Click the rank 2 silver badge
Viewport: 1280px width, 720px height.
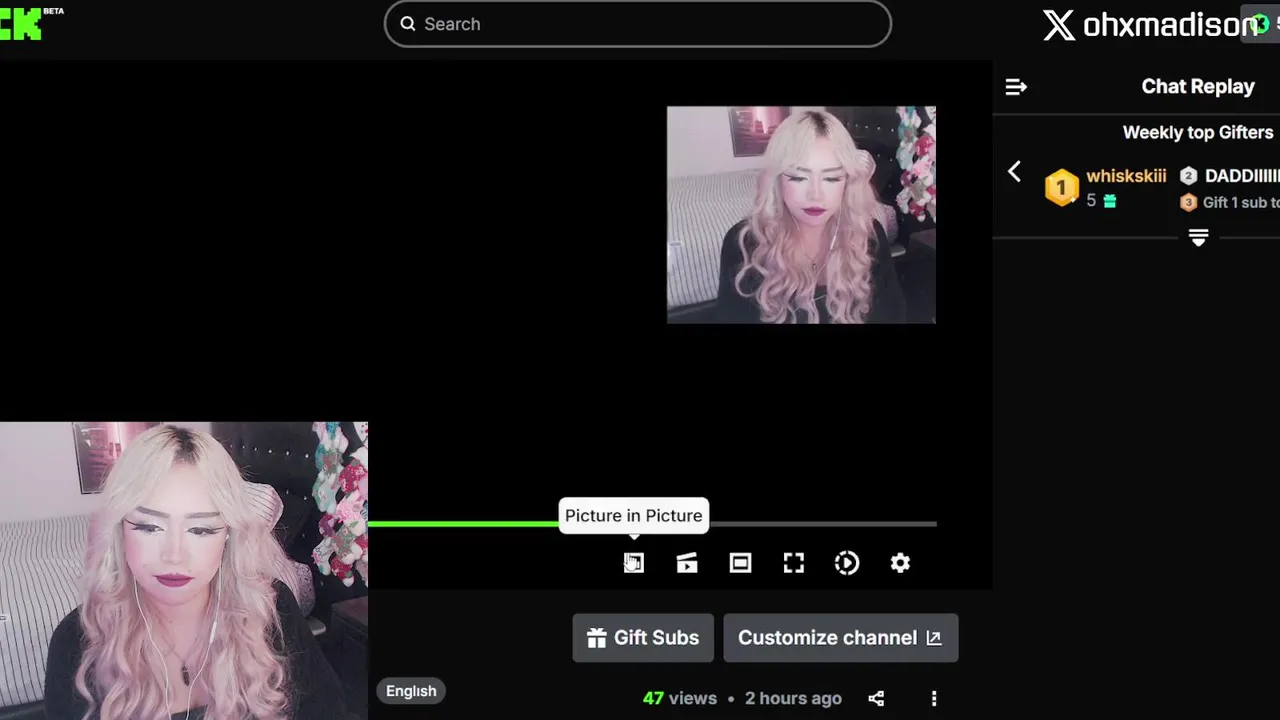coord(1188,176)
